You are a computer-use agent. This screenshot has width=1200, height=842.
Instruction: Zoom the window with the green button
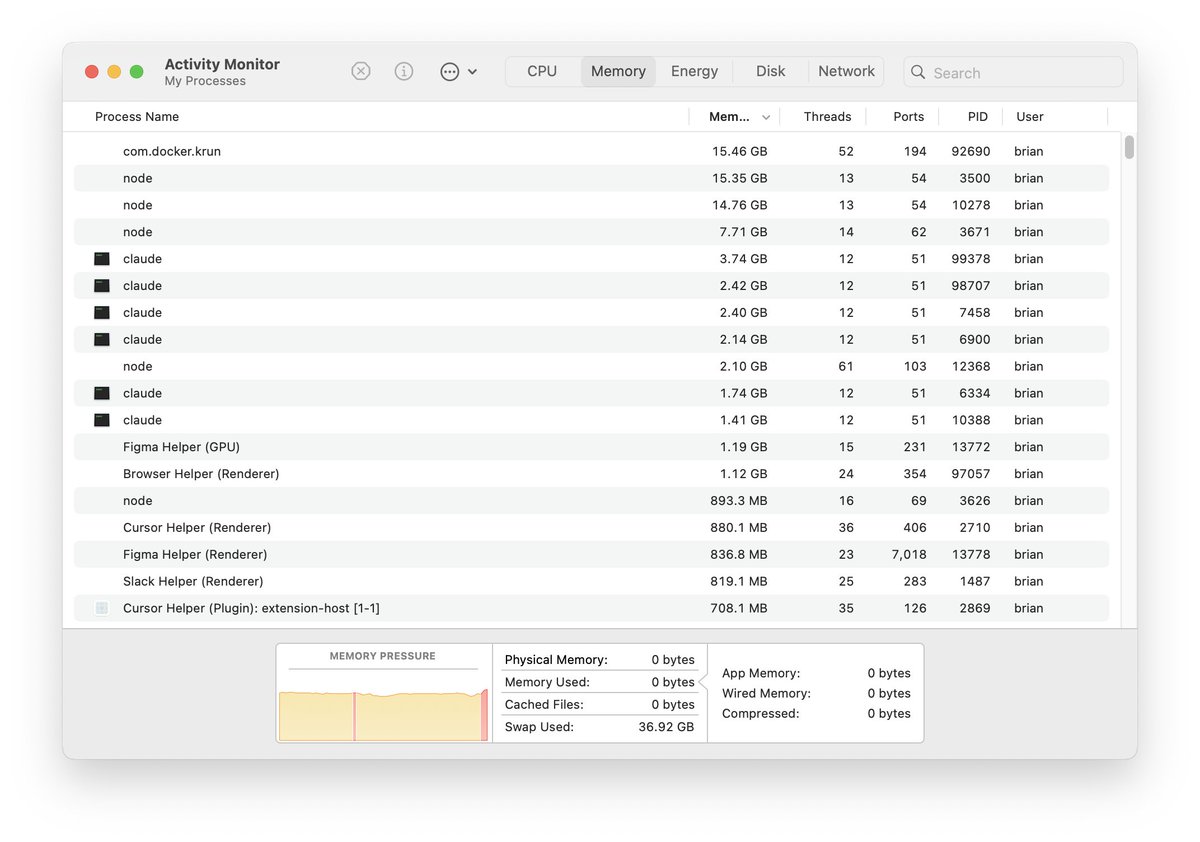pos(137,72)
